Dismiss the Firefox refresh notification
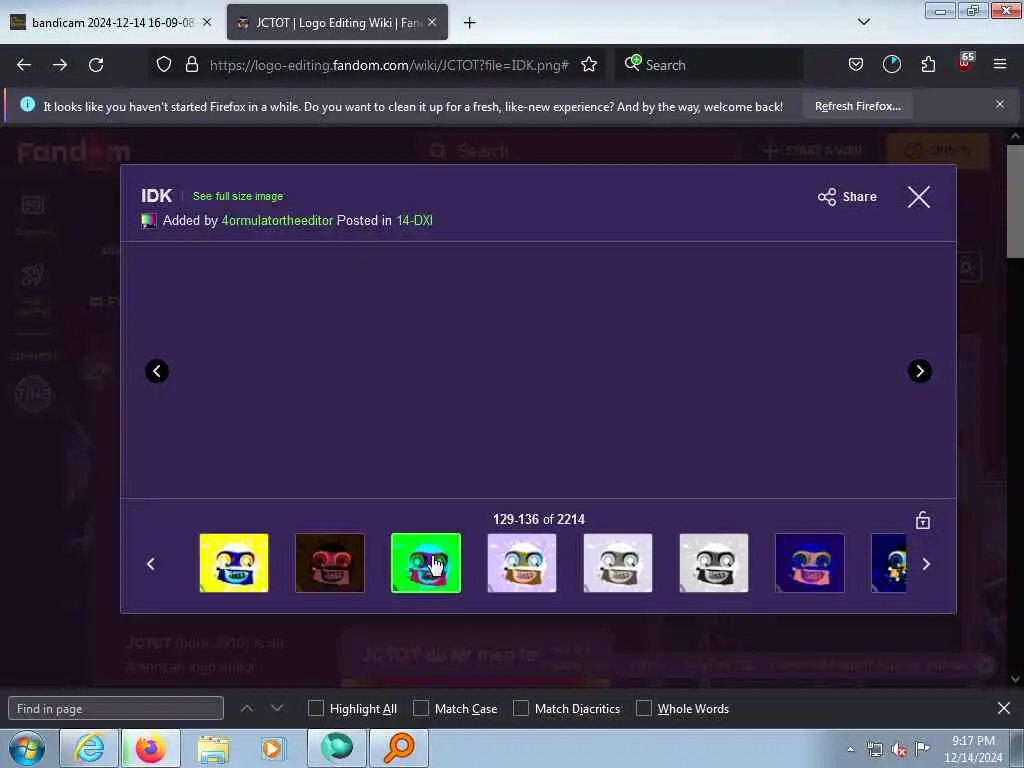 1000,104
